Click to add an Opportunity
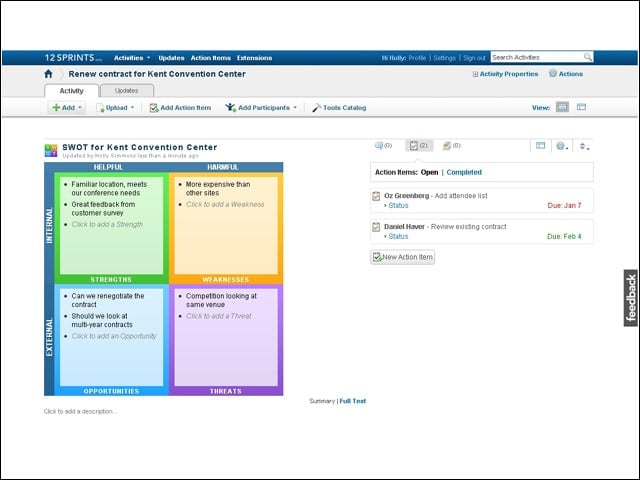The width and height of the screenshot is (640, 480). click(114, 336)
